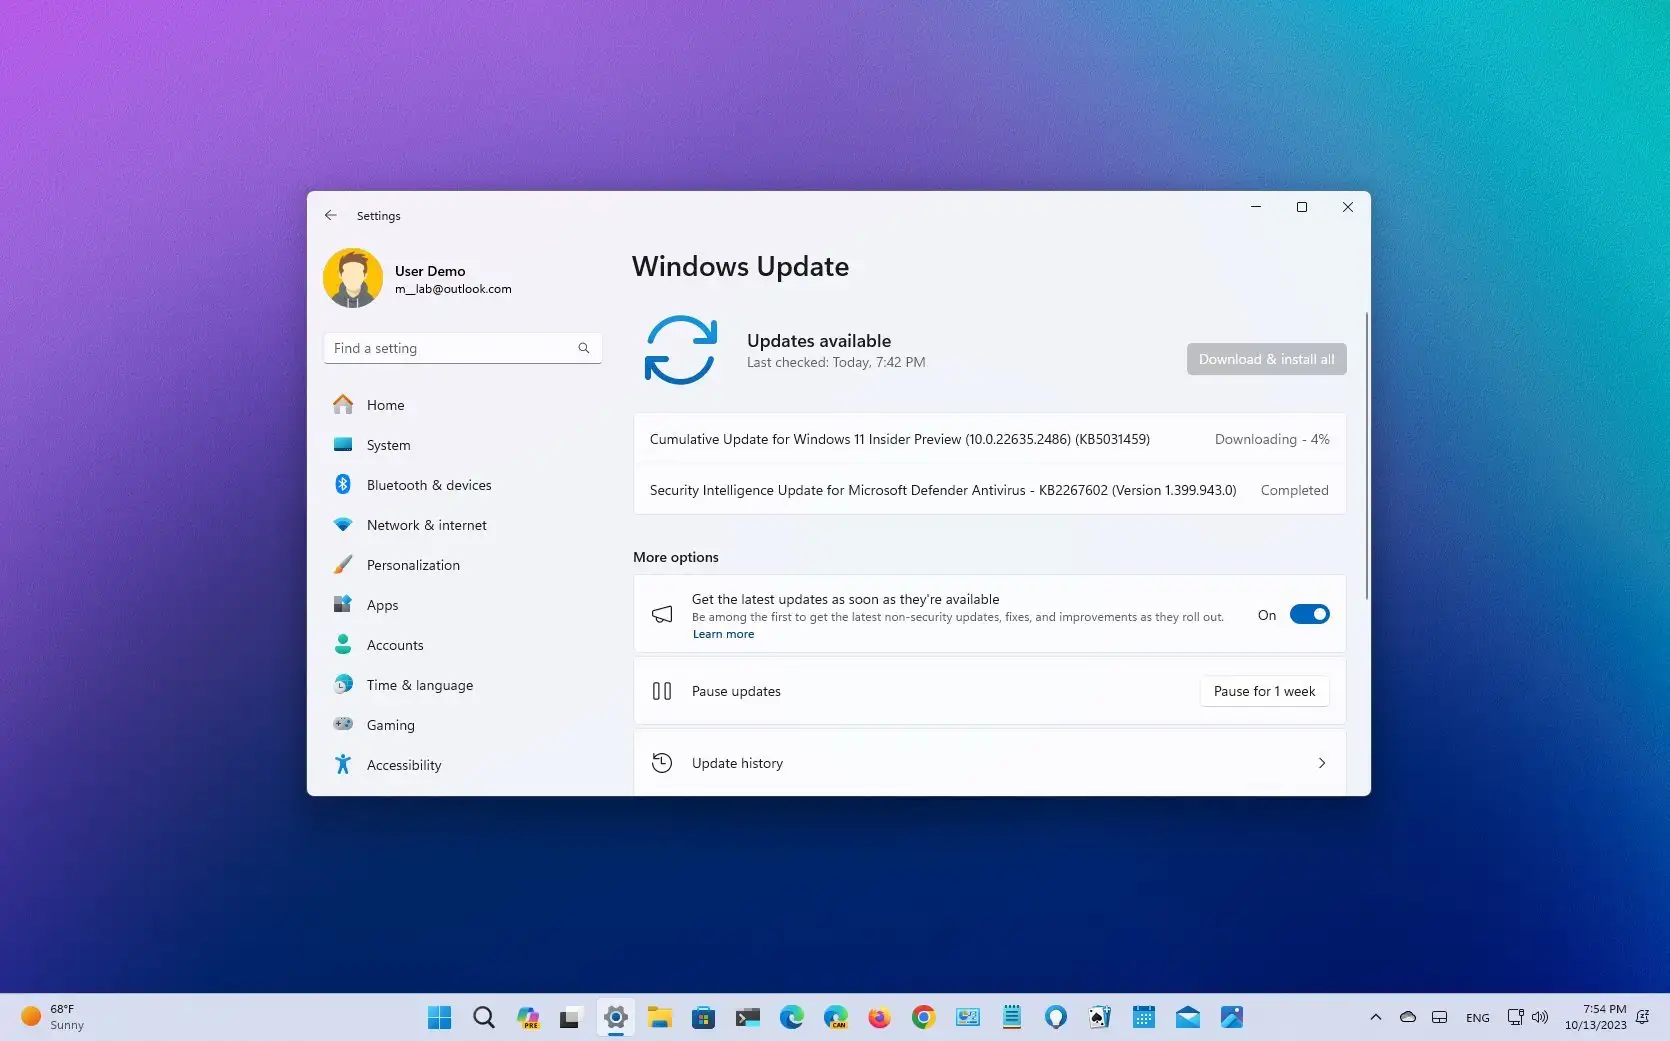Open the weather widget showing 68°F Sunny
The height and width of the screenshot is (1041, 1670).
click(53, 1017)
